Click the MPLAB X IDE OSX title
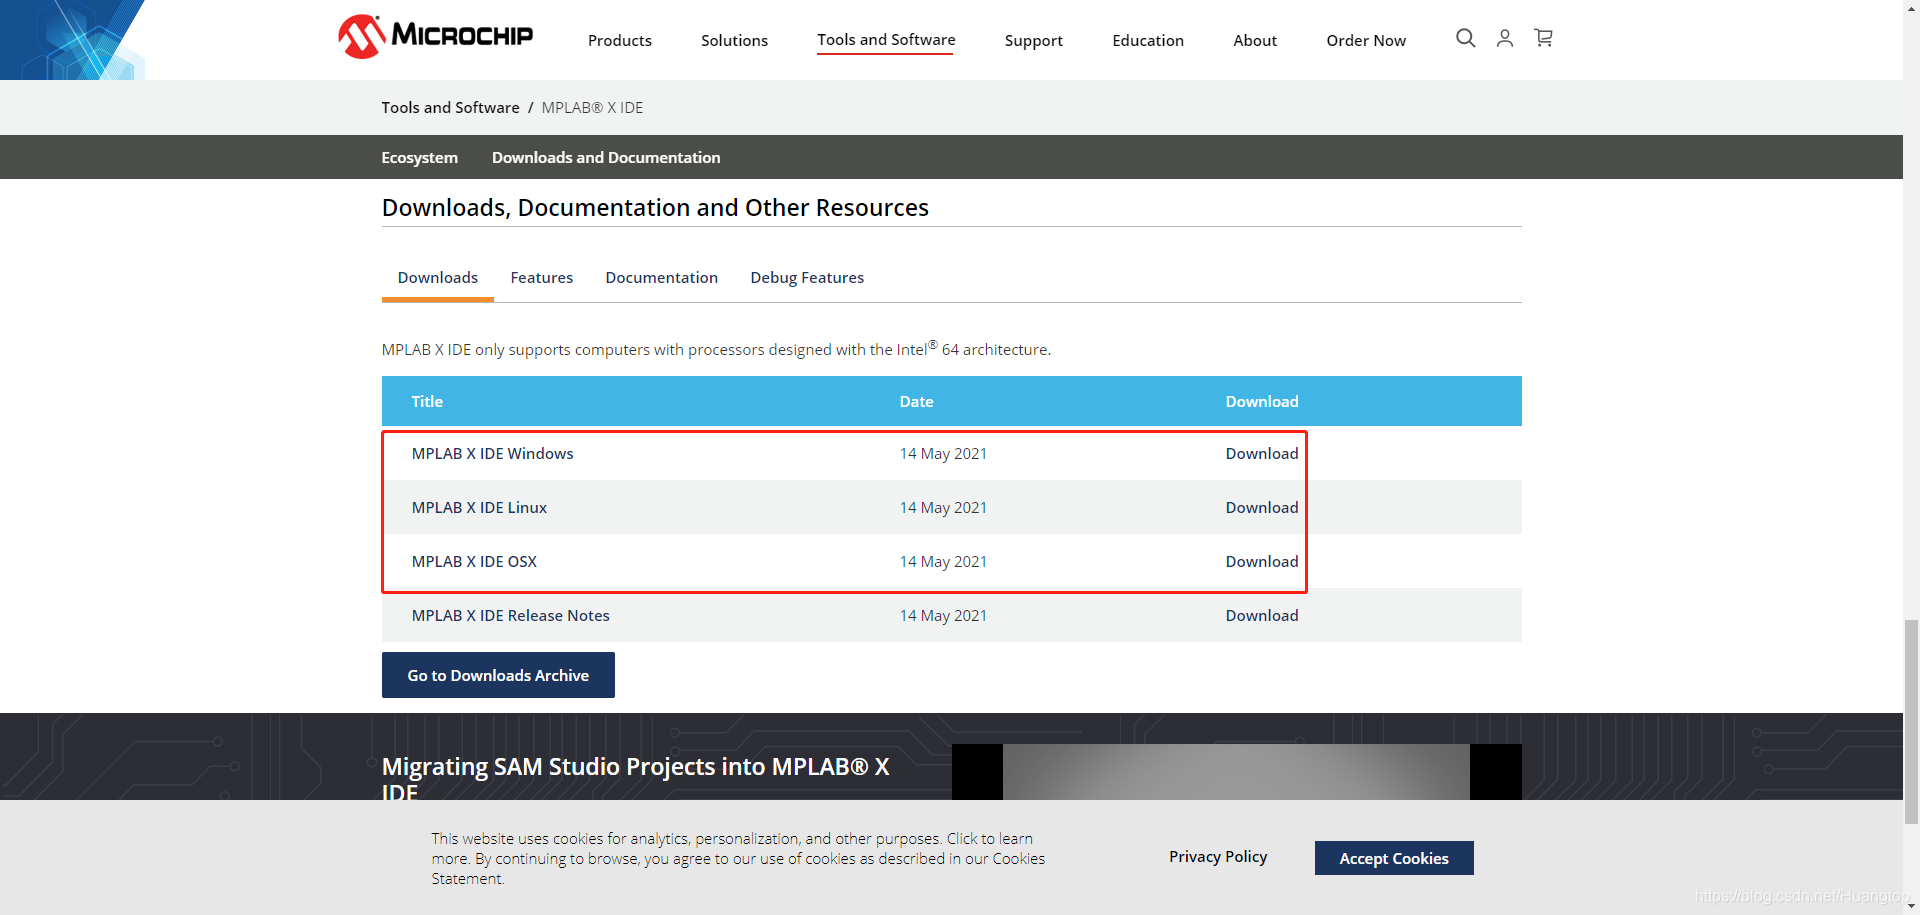The image size is (1920, 915). (x=474, y=561)
